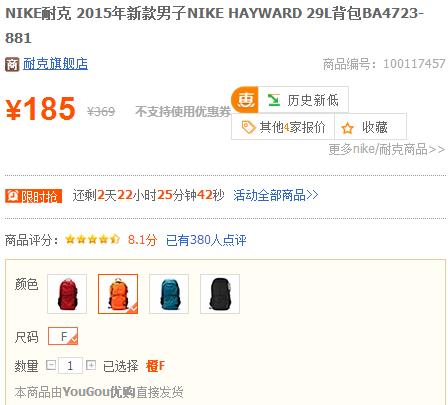Viewport: 448px width, 405px height.
Task: Open 活动全部商品 promotion link
Action: (276, 195)
